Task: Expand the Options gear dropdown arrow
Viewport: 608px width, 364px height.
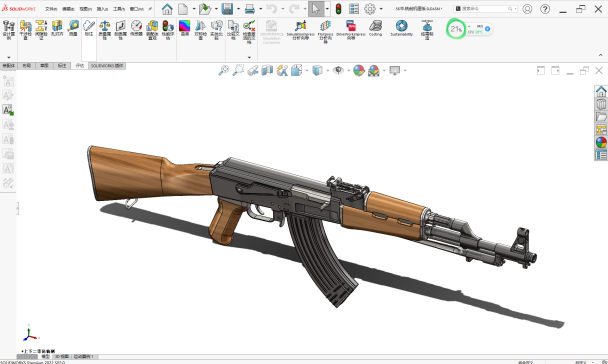Action: click(x=381, y=9)
